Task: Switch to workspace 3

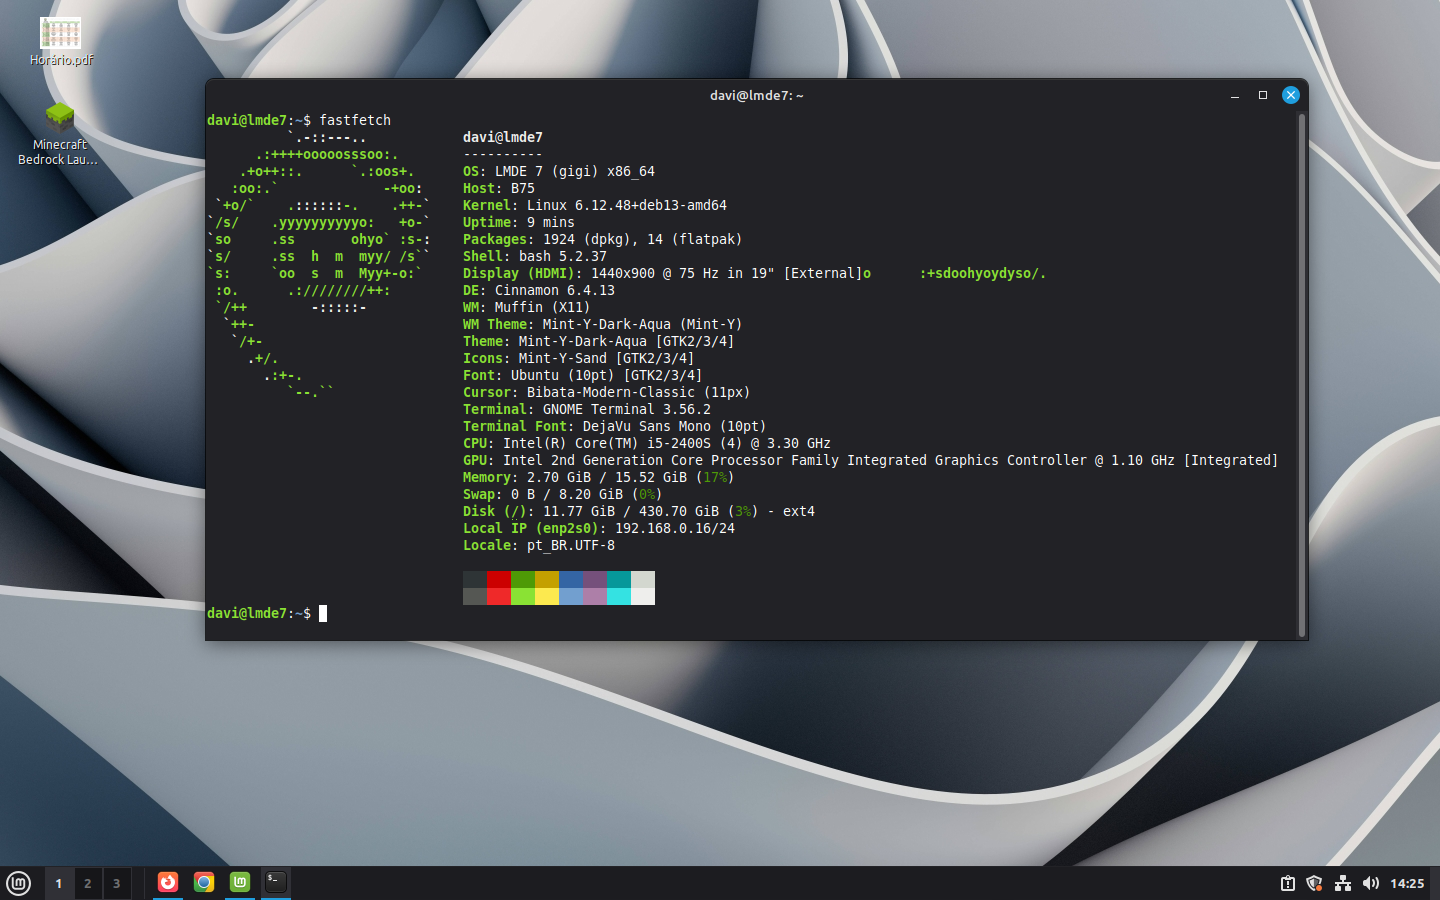Action: coord(116,883)
